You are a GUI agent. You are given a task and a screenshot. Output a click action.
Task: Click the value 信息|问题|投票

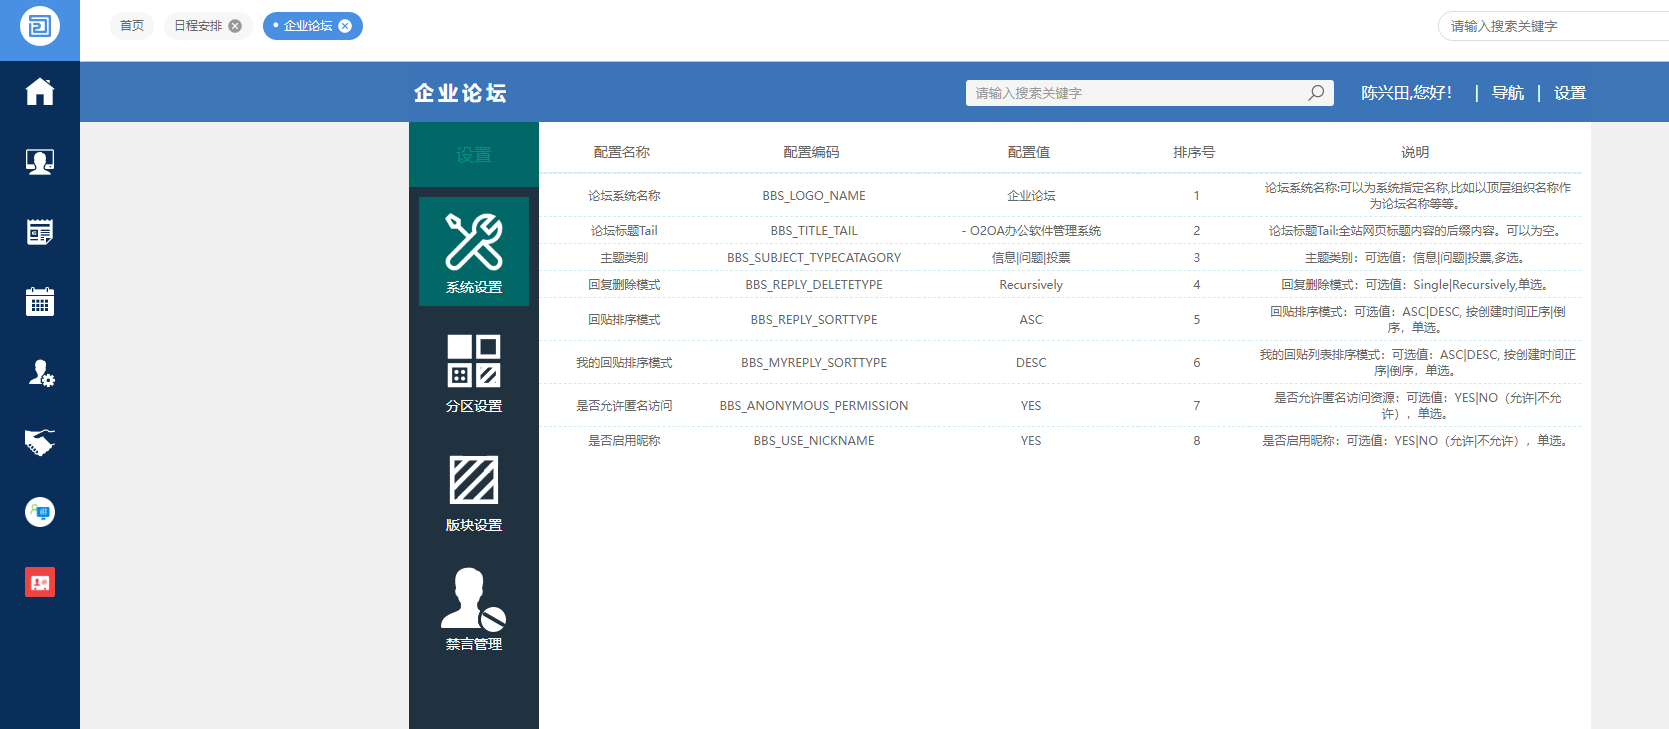1031,258
